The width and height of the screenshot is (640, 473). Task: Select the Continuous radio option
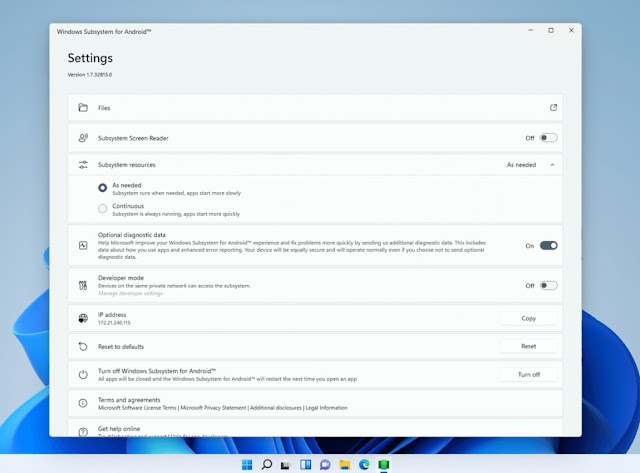click(x=102, y=209)
